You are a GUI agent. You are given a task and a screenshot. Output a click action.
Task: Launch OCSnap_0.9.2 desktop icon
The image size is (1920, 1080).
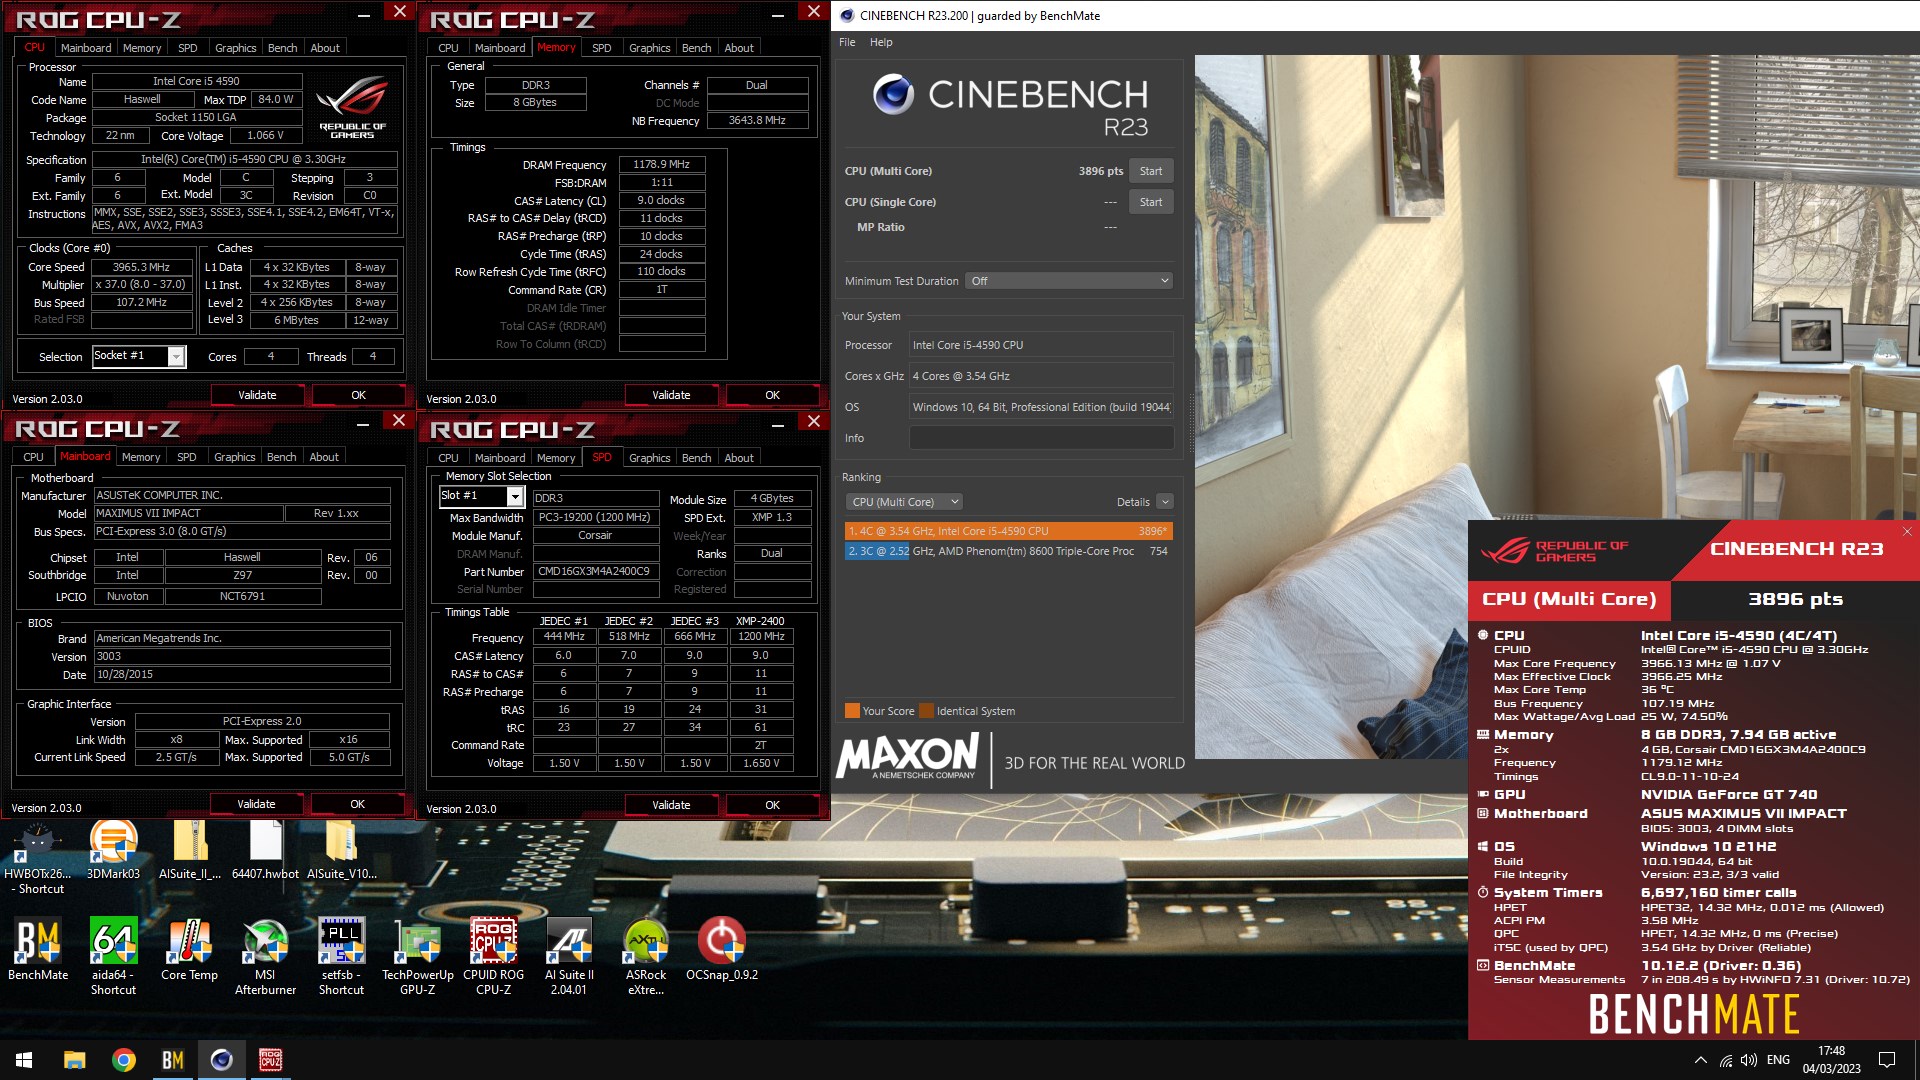pos(722,948)
